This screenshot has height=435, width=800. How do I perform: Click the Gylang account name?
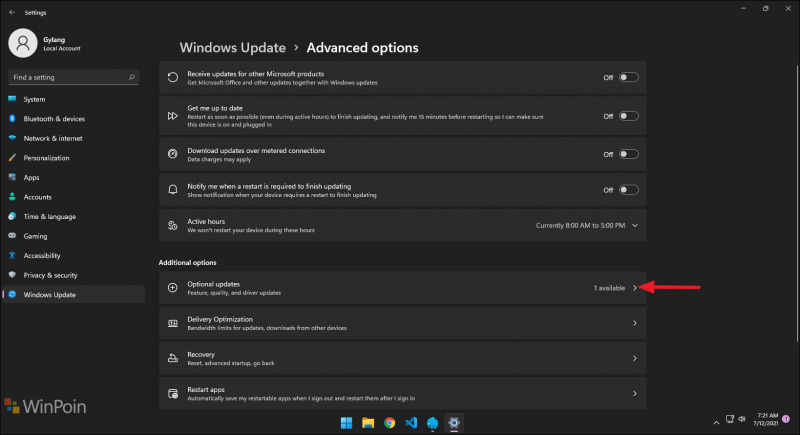point(54,39)
